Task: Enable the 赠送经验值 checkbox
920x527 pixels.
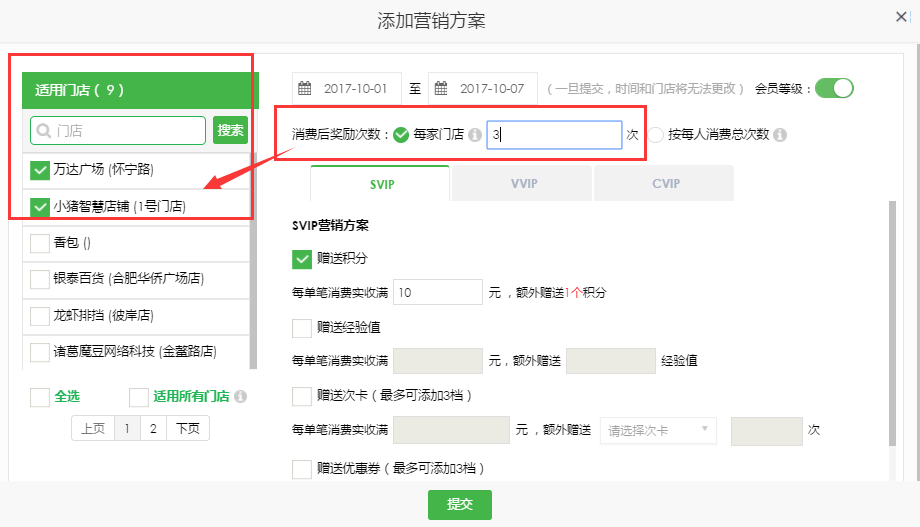Action: coord(302,327)
